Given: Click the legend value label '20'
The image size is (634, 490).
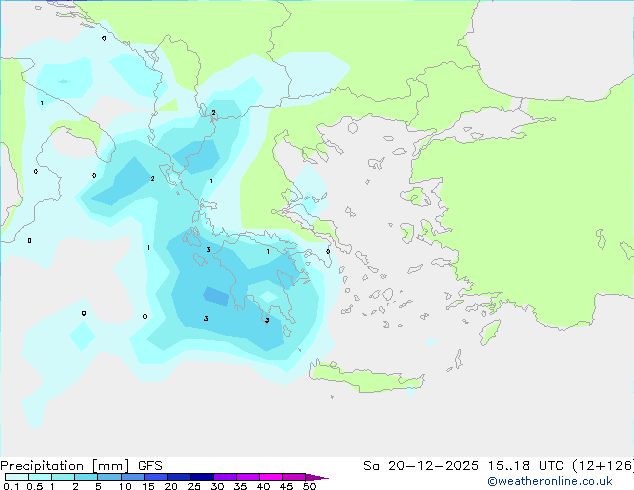Looking at the screenshot, I should click(171, 486).
